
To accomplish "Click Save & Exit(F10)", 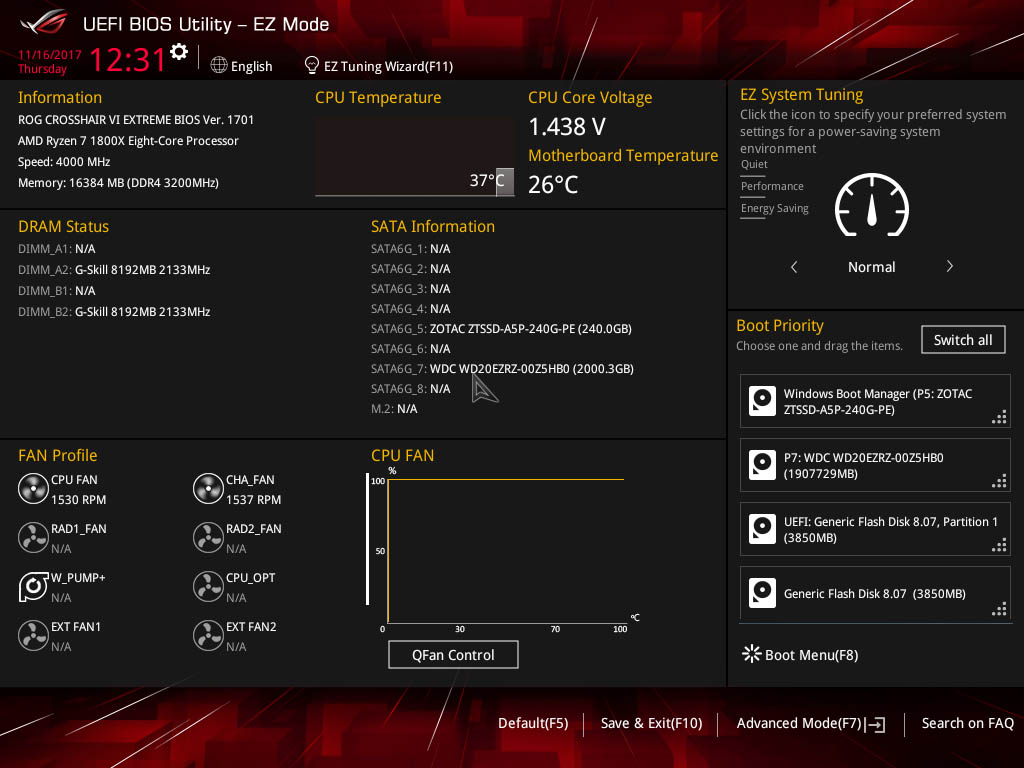I will 651,724.
